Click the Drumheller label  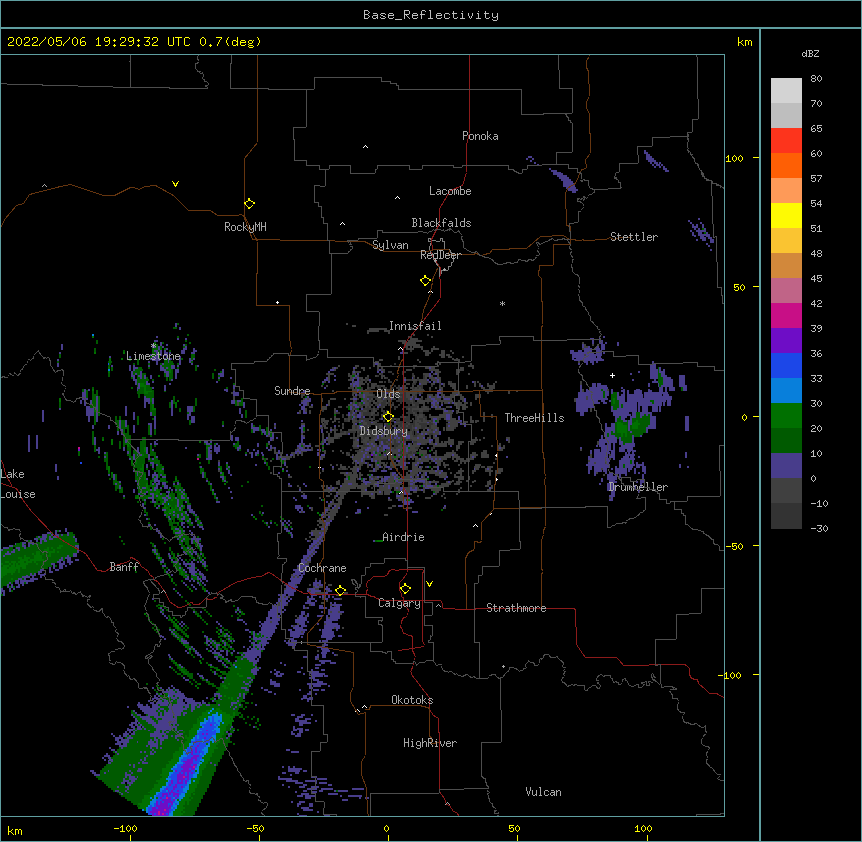[x=638, y=487]
